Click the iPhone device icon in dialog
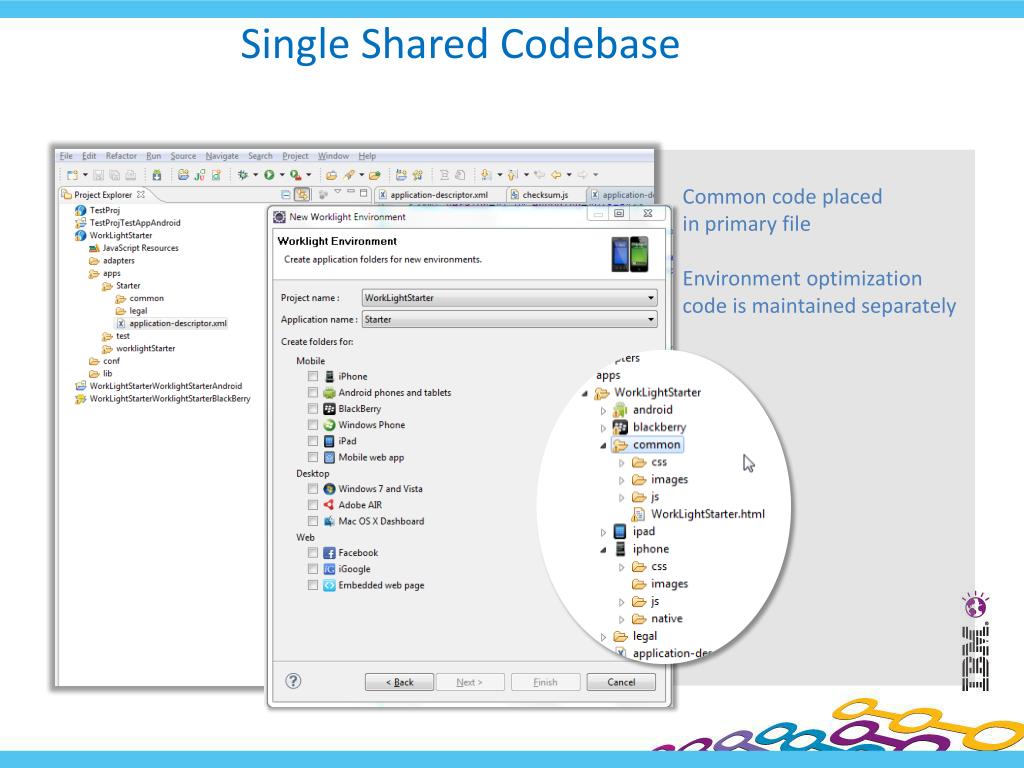The width and height of the screenshot is (1024, 768). 330,376
